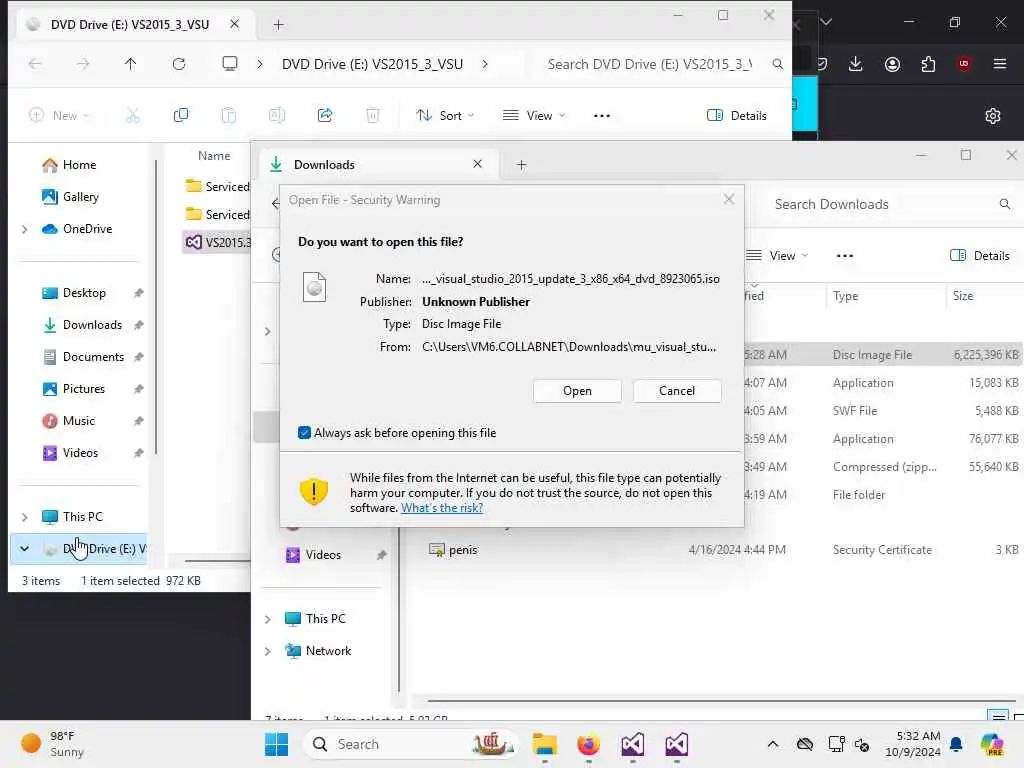
Task: Click the Search DVD Drive search field
Action: coord(660,64)
